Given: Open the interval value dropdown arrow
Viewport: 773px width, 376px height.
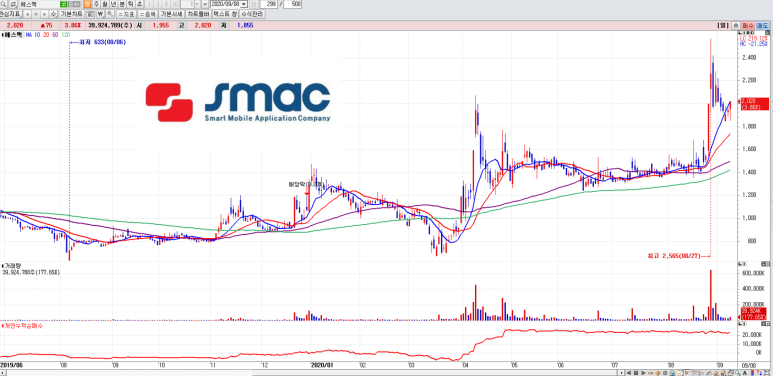Looking at the screenshot, I should point(197,4).
